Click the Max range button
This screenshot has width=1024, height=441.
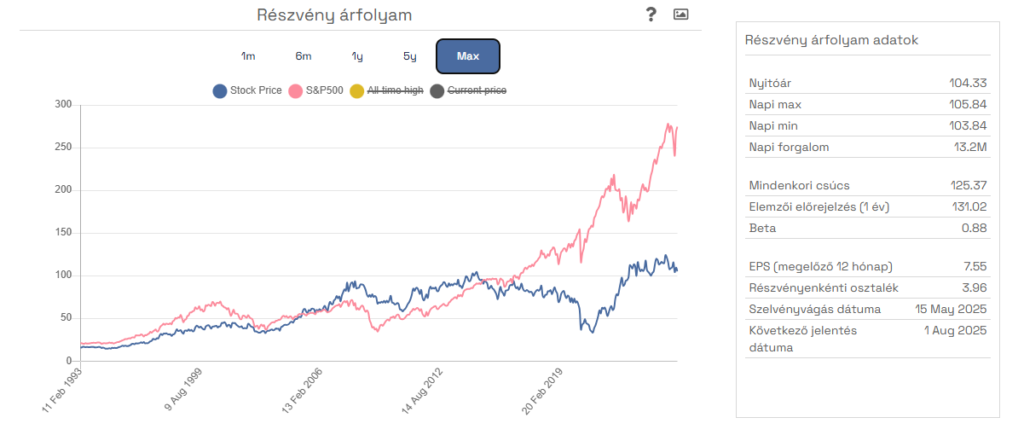[468, 56]
